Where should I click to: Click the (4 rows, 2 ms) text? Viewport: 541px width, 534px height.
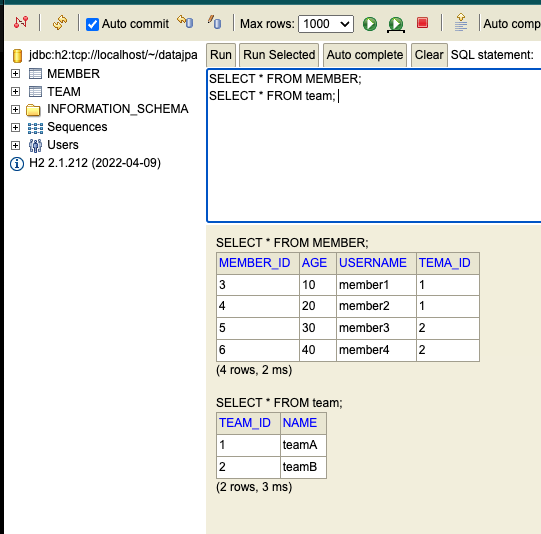254,370
